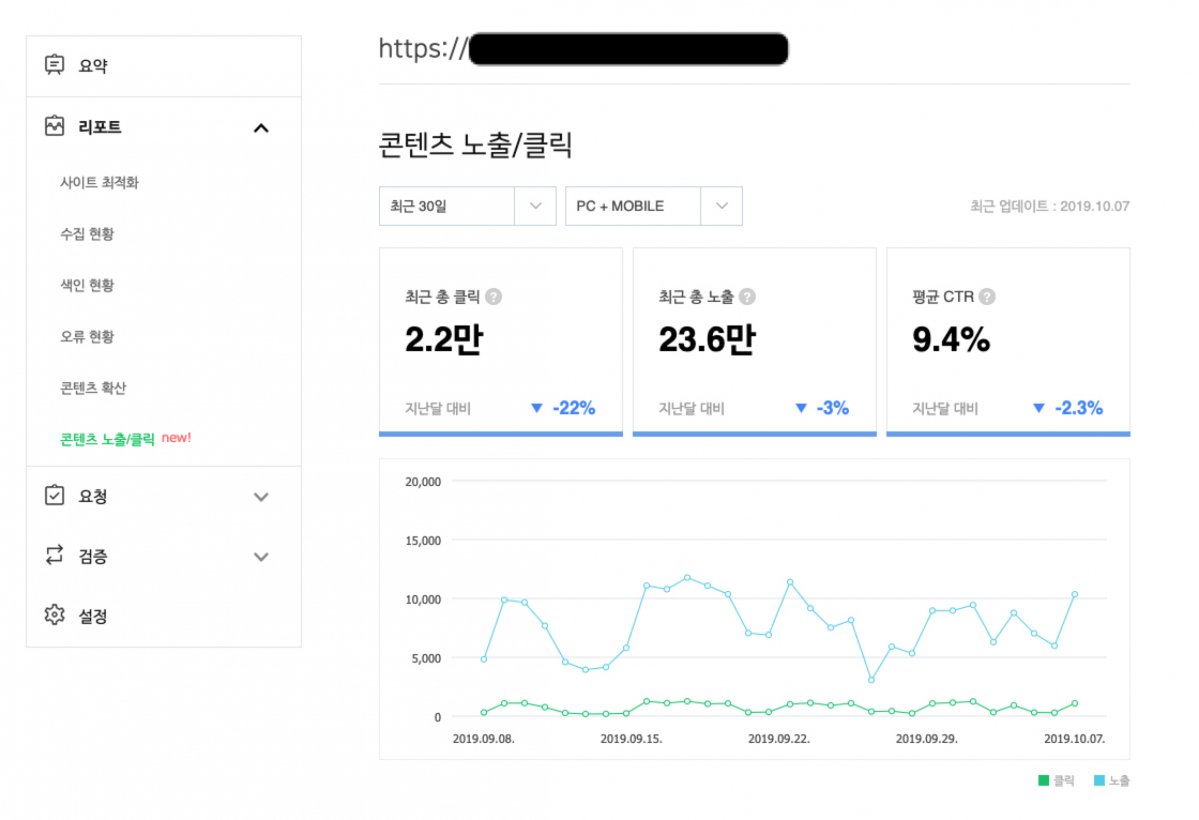Open the 설정 settings gear icon
Viewport: 1199px width, 820px height.
coord(55,615)
